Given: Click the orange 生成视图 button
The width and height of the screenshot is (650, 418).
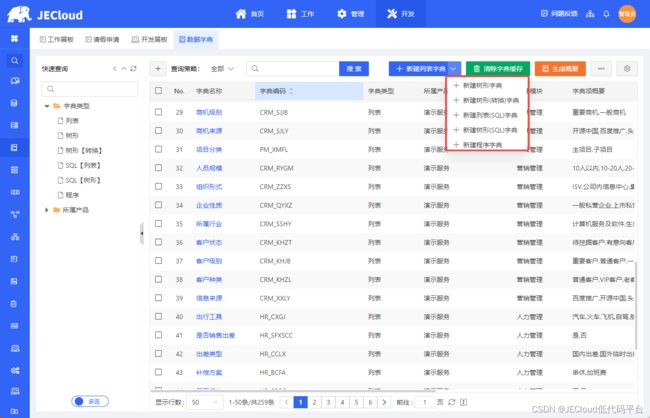Looking at the screenshot, I should 560,68.
